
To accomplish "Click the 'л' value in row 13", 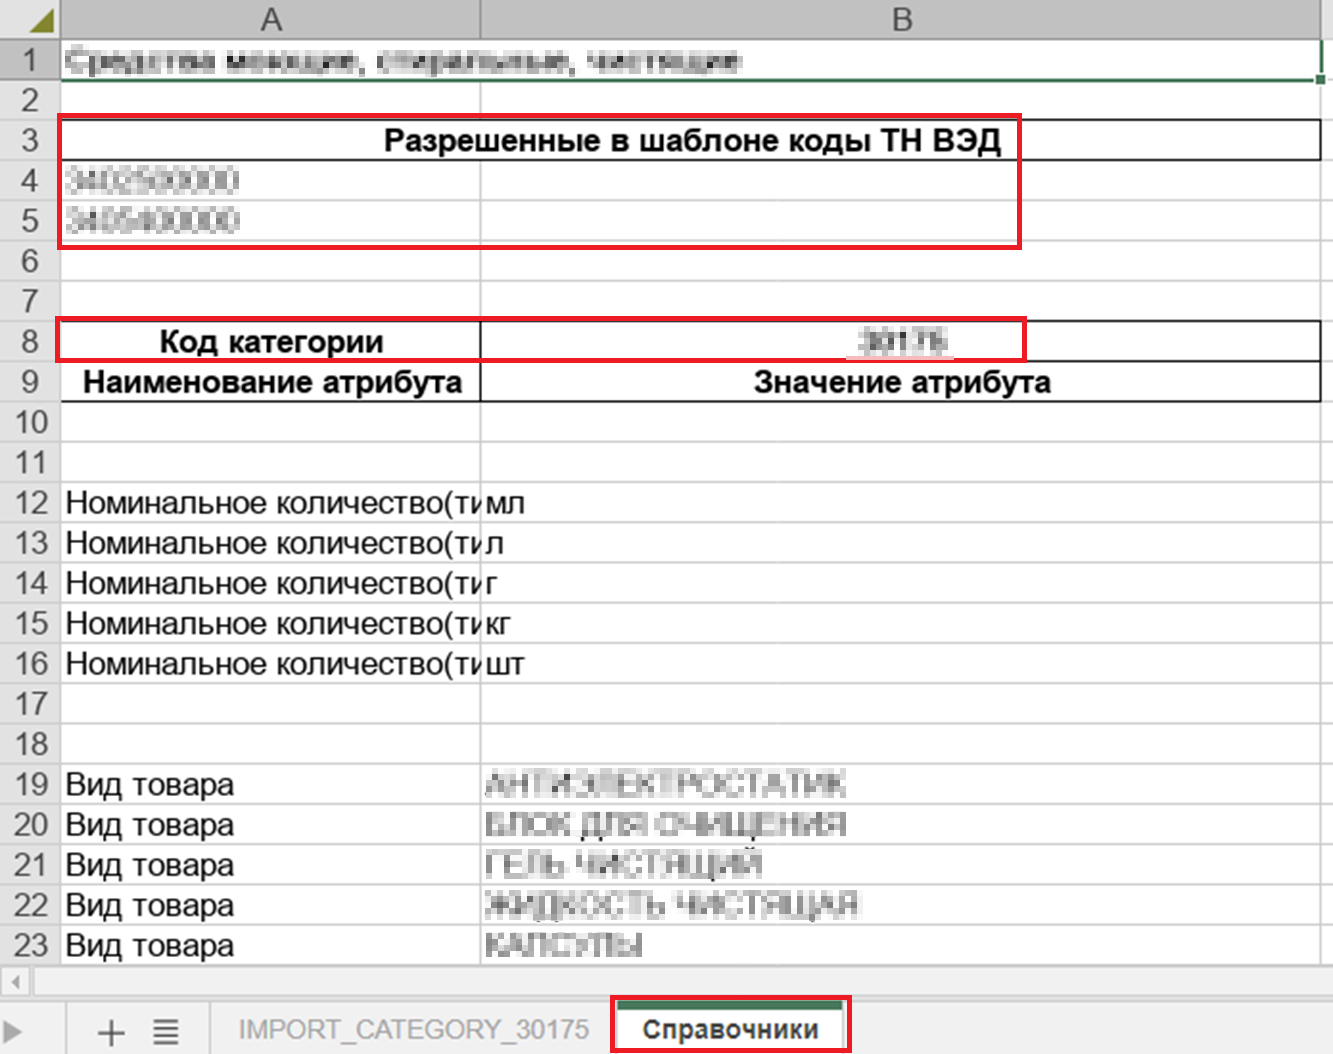I will 901,543.
